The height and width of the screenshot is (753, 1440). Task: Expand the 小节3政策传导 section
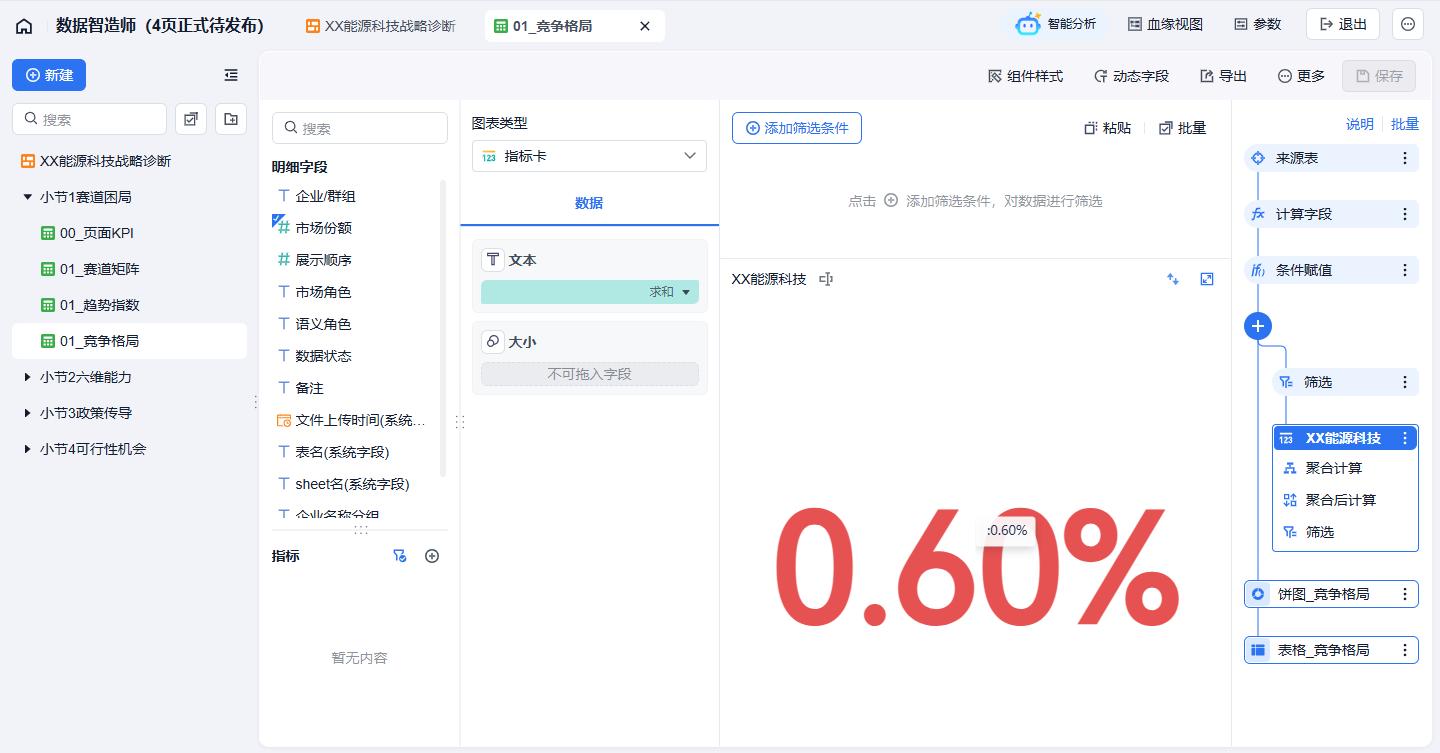tap(28, 413)
